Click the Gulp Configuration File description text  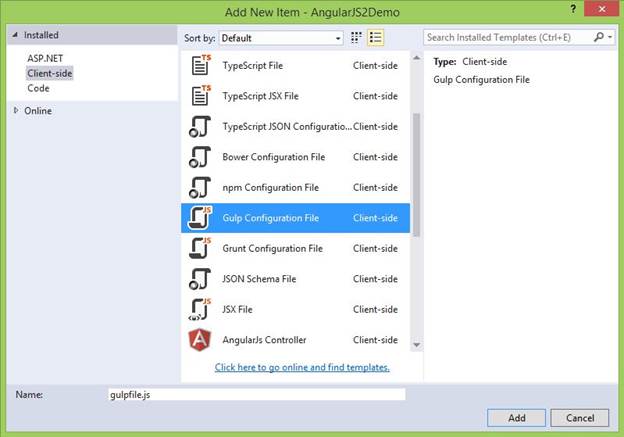[482, 80]
